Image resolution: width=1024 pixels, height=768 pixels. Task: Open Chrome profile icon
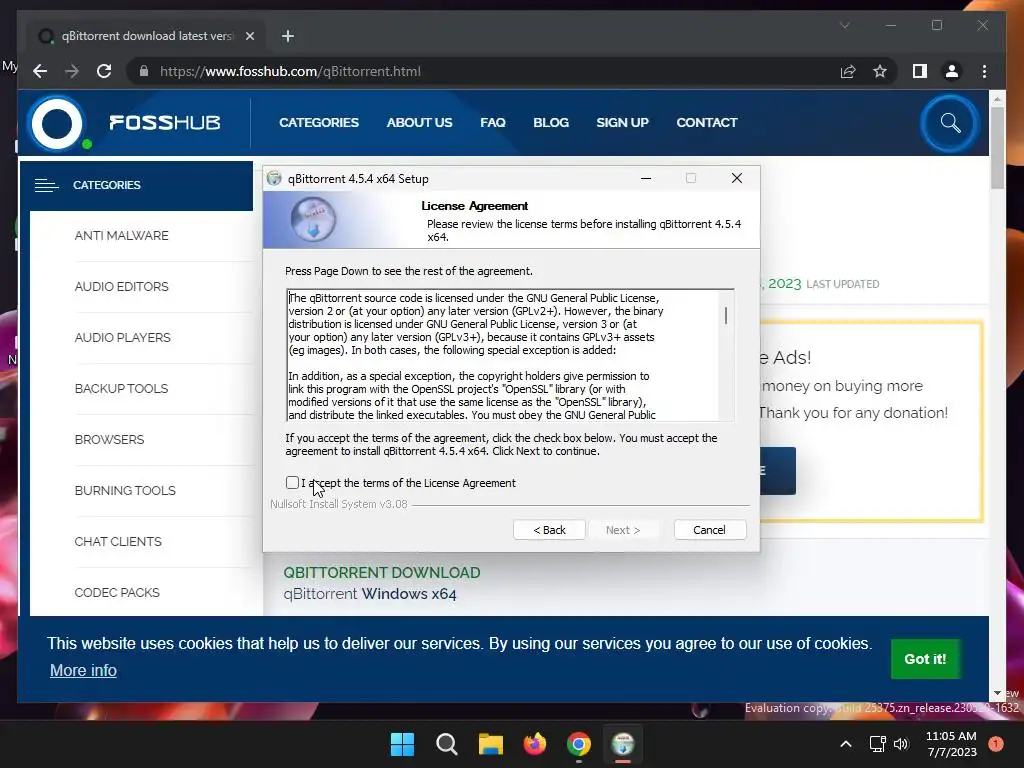click(x=952, y=71)
